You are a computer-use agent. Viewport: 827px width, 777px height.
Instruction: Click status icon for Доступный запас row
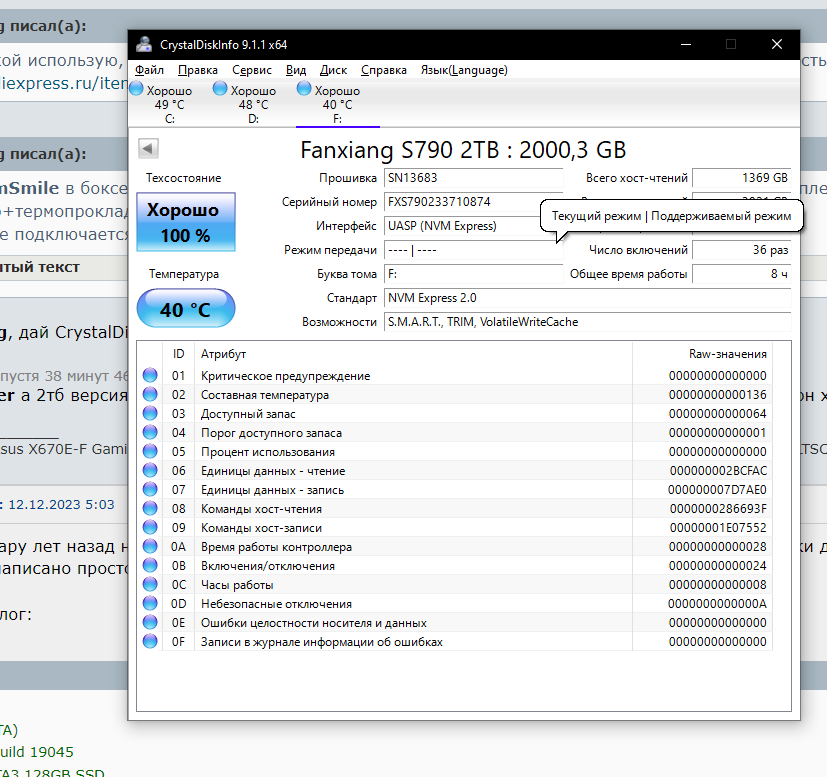(150, 413)
